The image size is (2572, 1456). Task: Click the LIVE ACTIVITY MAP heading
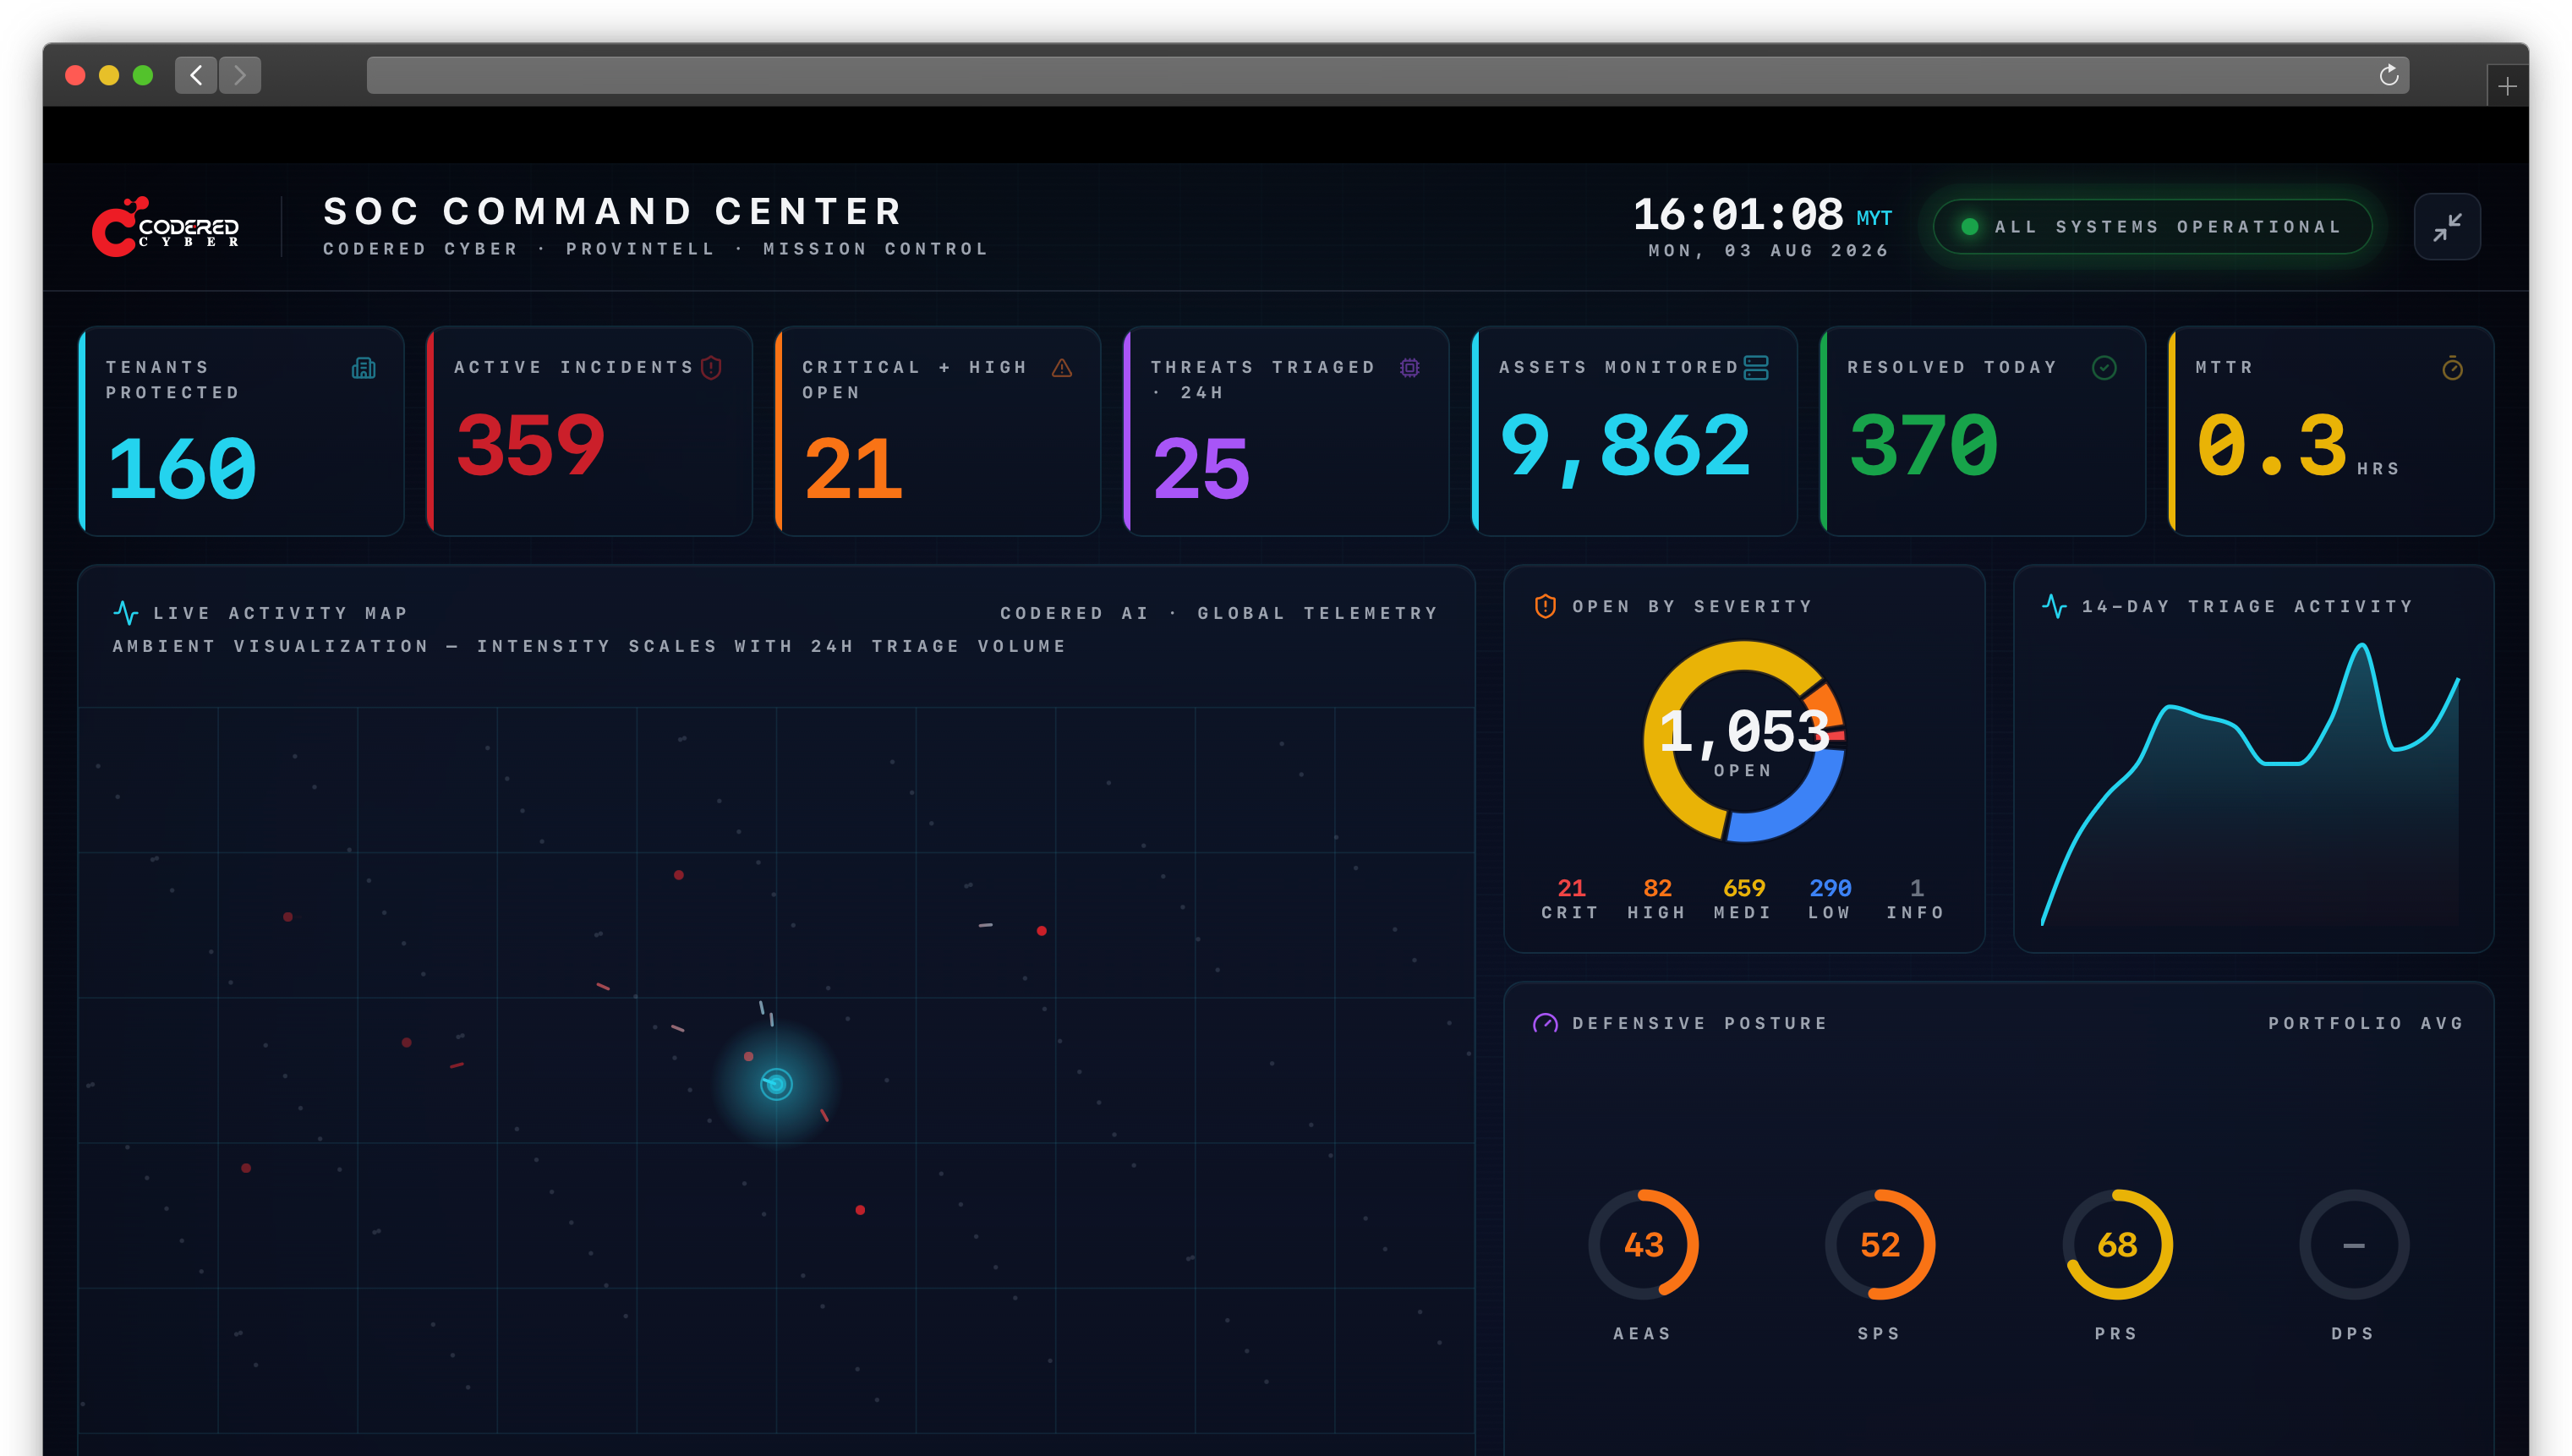(x=281, y=613)
